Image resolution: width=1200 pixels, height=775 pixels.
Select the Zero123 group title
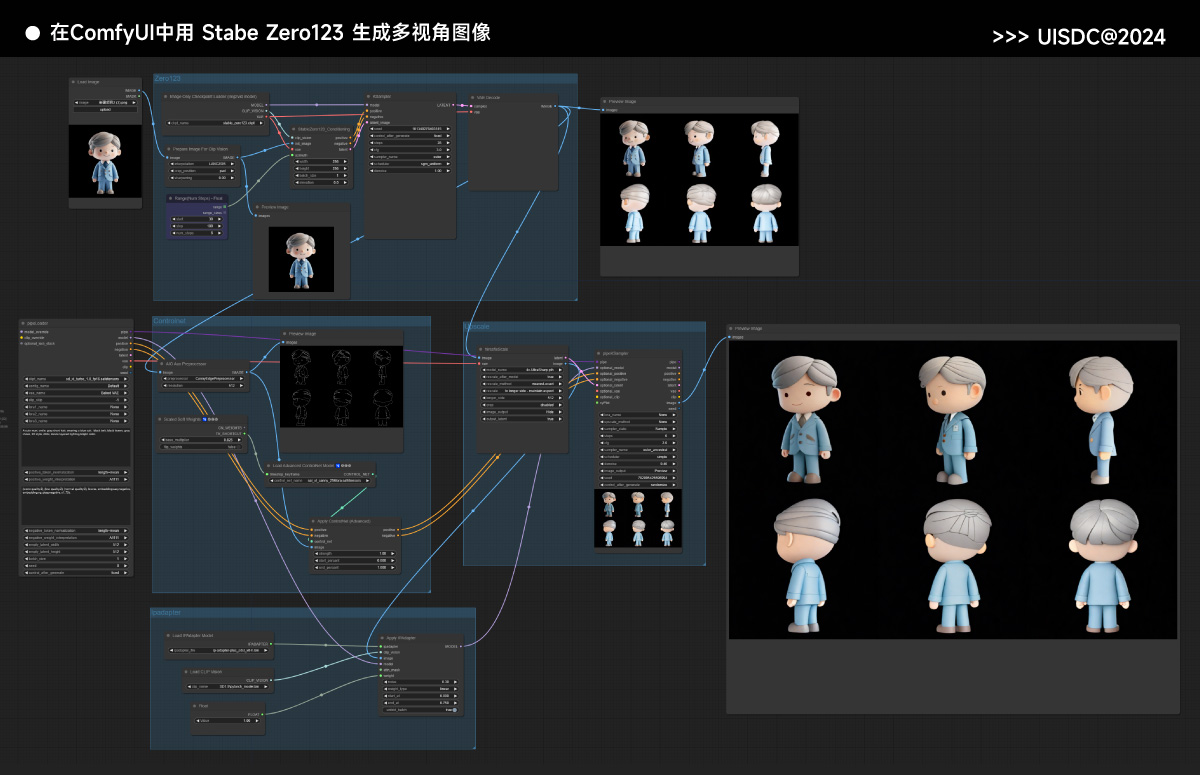point(168,78)
